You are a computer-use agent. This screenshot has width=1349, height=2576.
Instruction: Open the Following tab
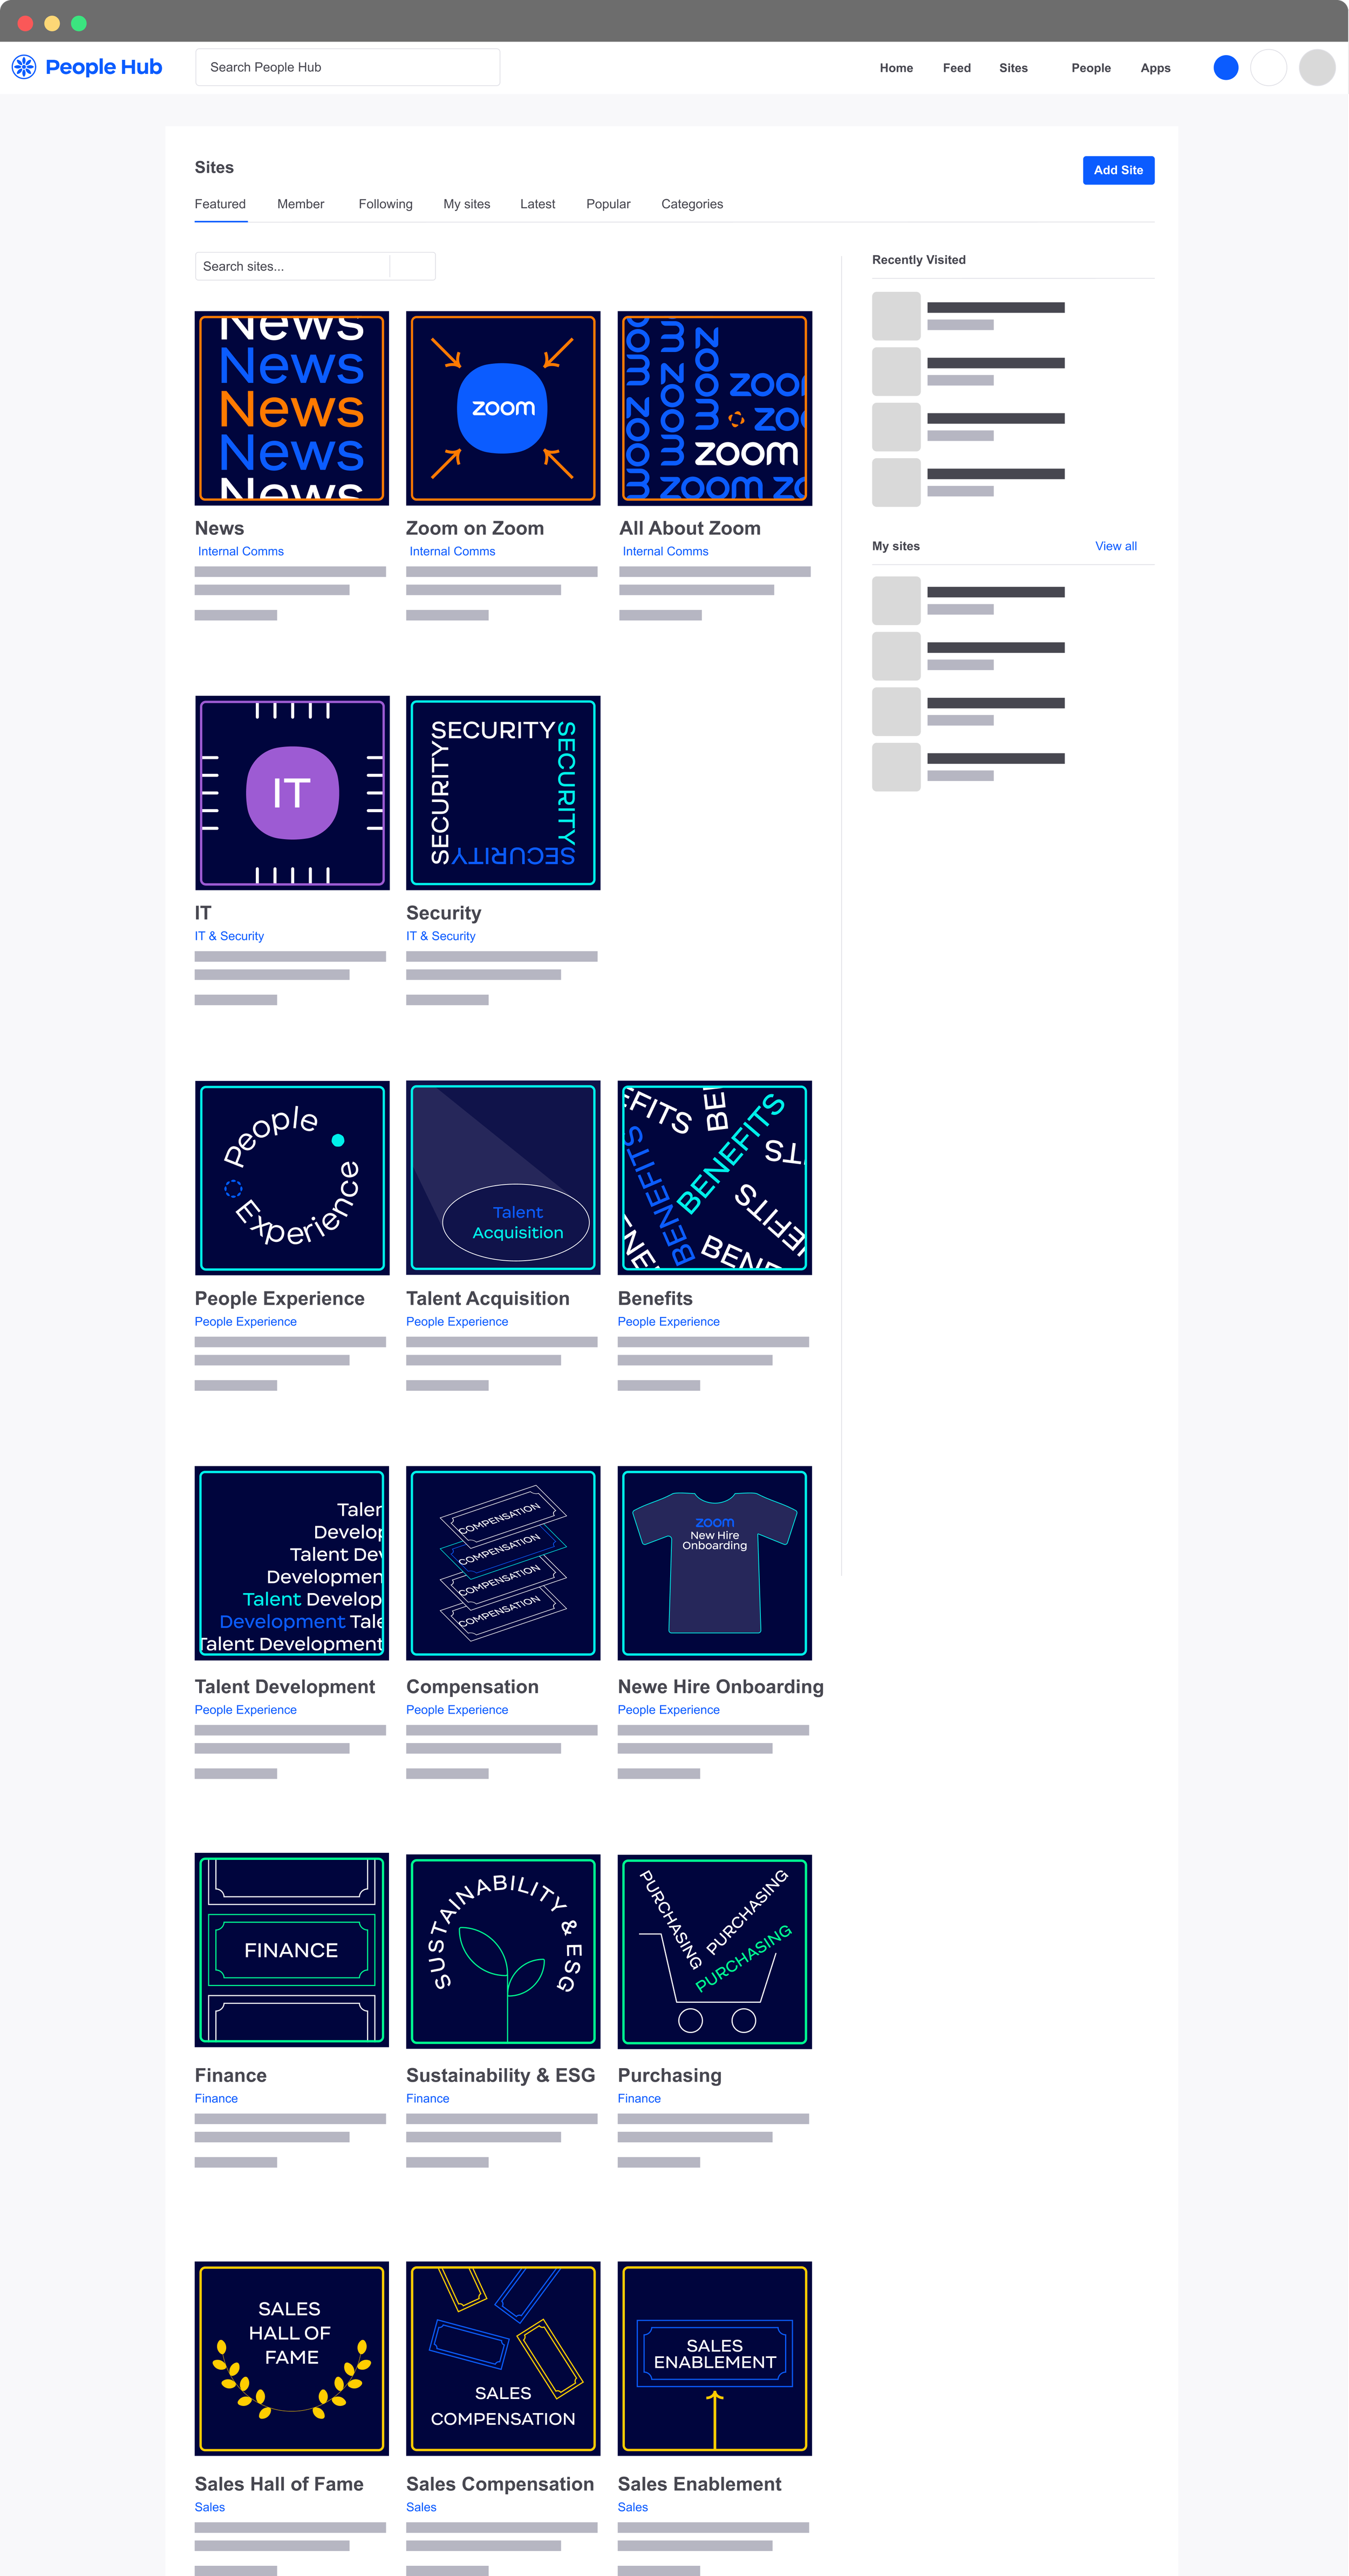click(385, 204)
